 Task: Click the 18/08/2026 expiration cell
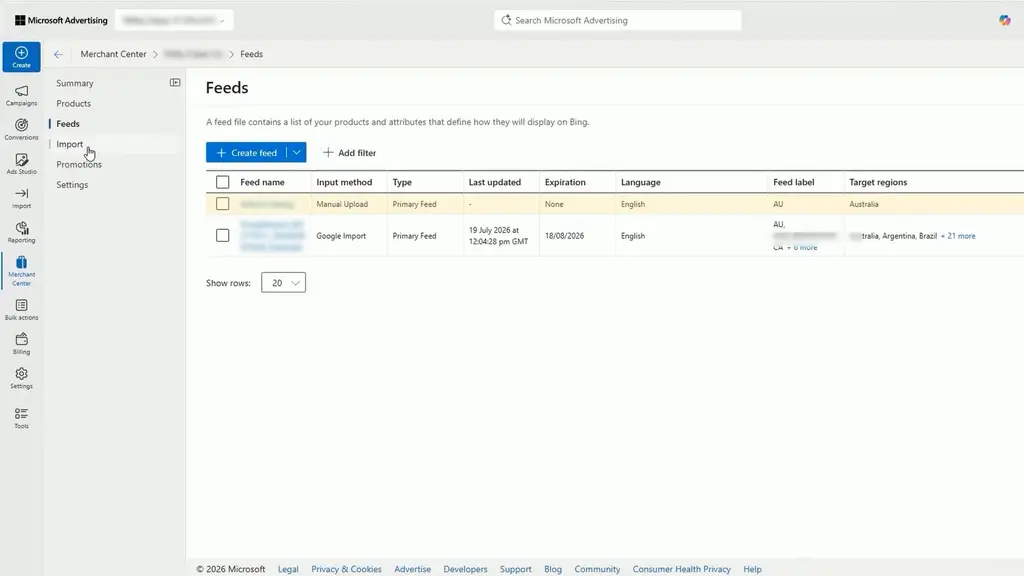[564, 236]
